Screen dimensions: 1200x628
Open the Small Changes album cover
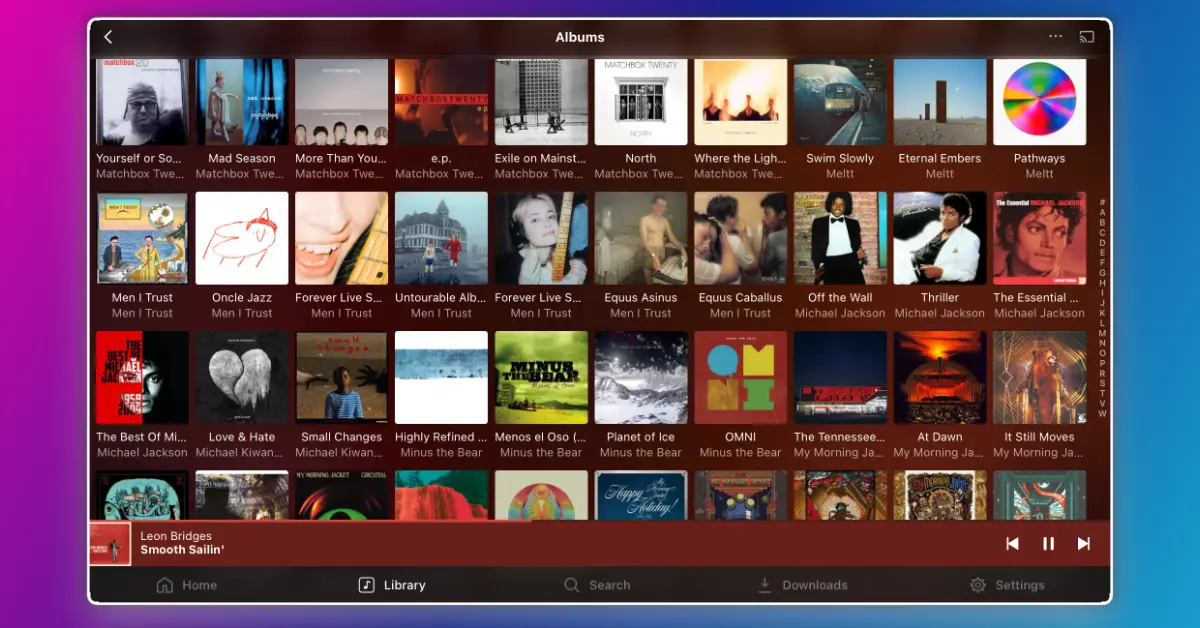pyautogui.click(x=342, y=377)
